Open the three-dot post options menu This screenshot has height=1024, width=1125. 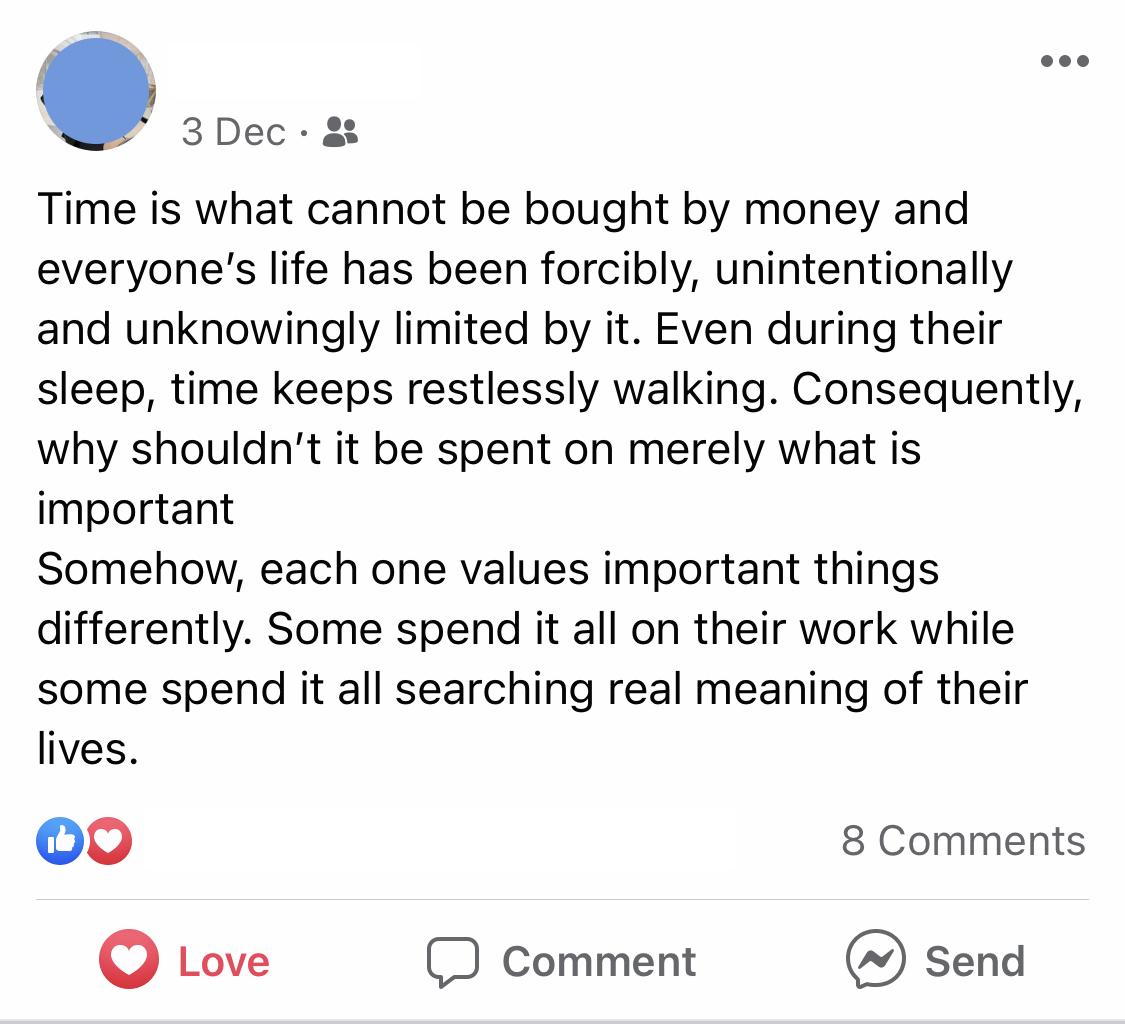(x=1065, y=61)
